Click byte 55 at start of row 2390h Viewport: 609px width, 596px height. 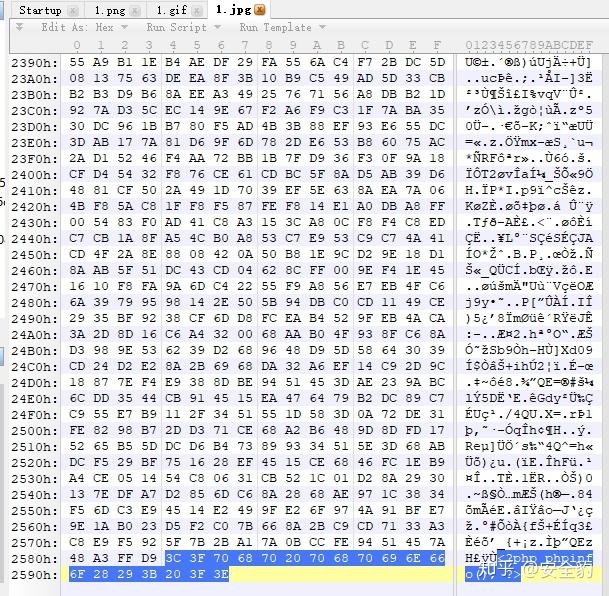(x=77, y=62)
